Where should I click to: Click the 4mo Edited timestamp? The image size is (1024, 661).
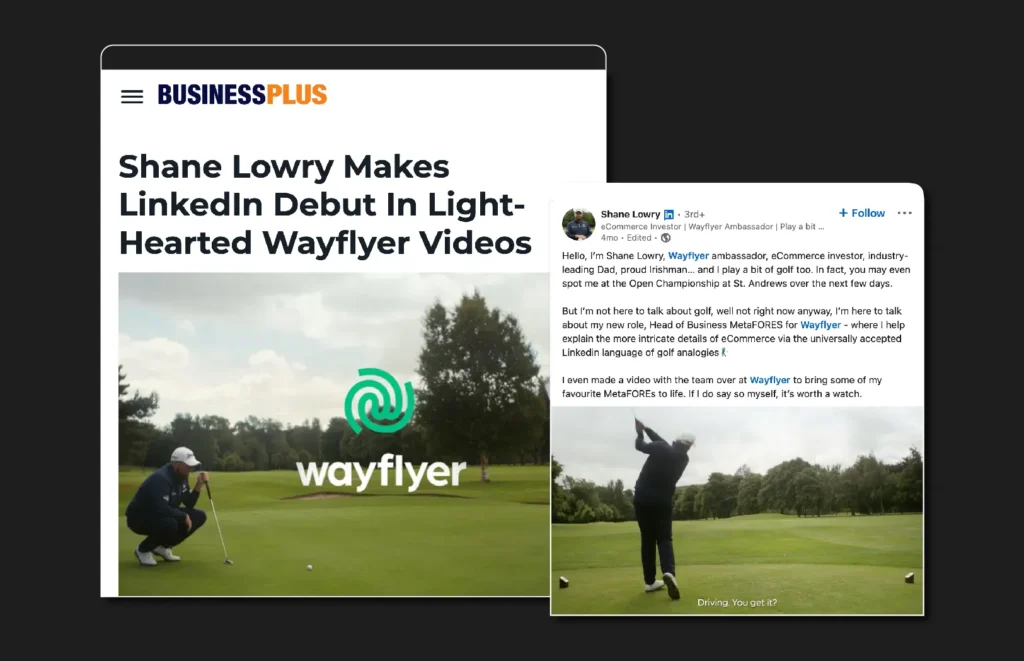coord(626,238)
